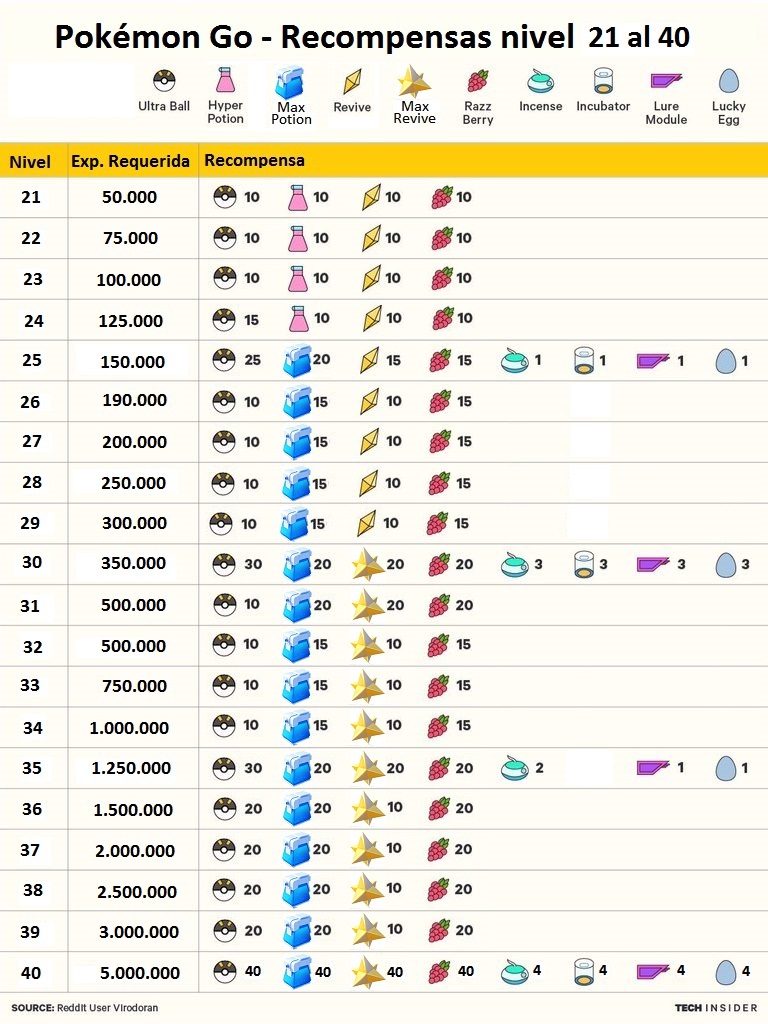The width and height of the screenshot is (768, 1024).
Task: Click the 150.000 experience value
Action: click(x=133, y=362)
